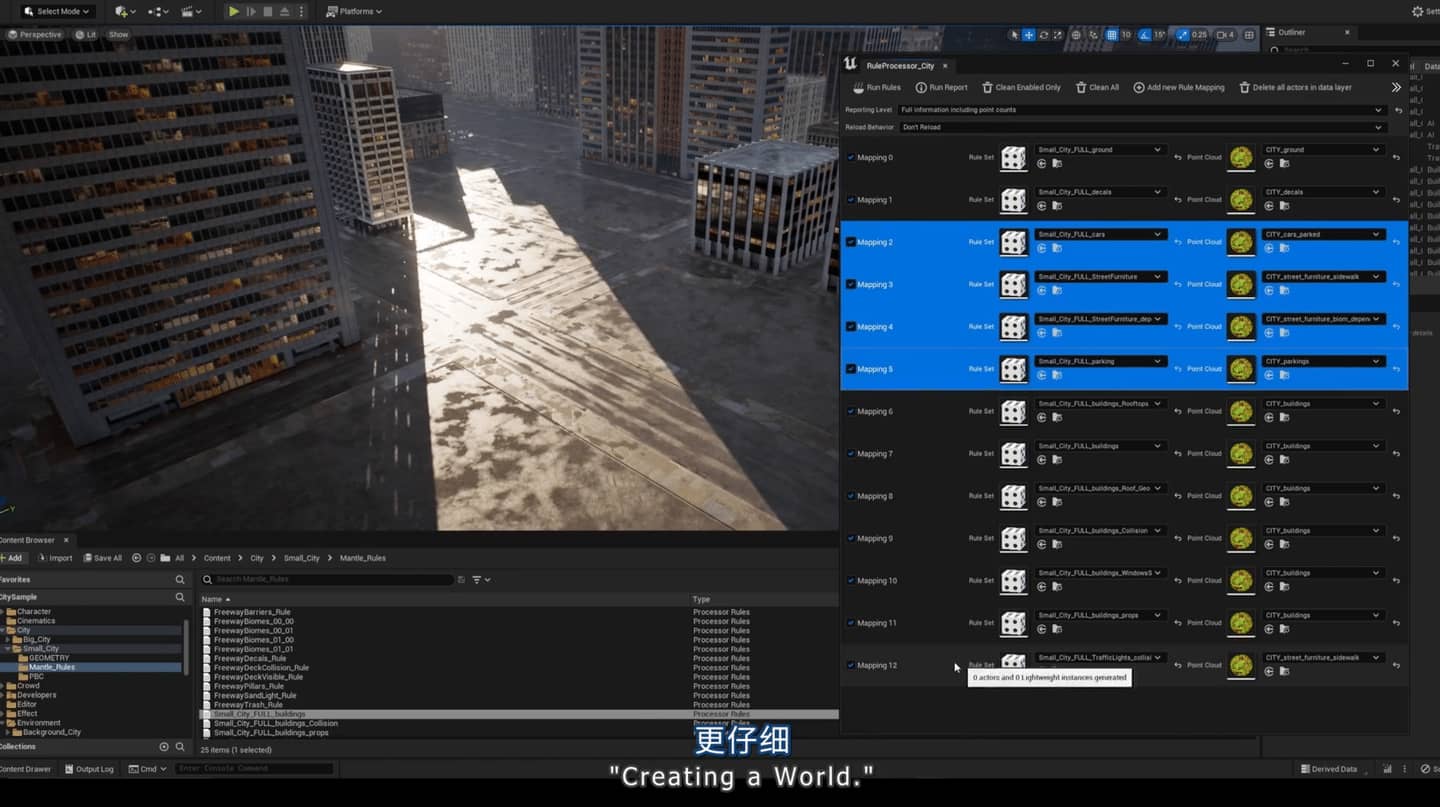Reset Mapping 0 point cloud to default arrow
This screenshot has width=1440, height=807.
click(x=1396, y=158)
